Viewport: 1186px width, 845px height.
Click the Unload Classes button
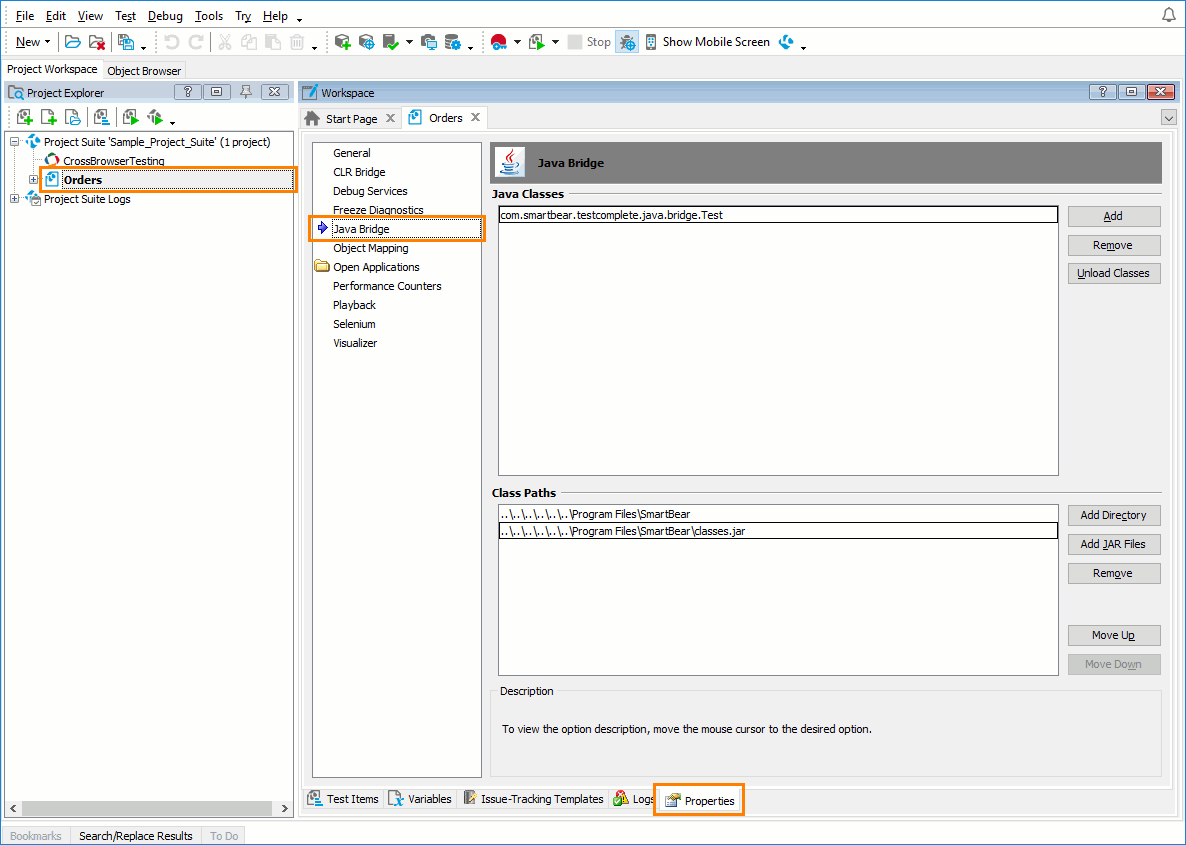[1113, 274]
